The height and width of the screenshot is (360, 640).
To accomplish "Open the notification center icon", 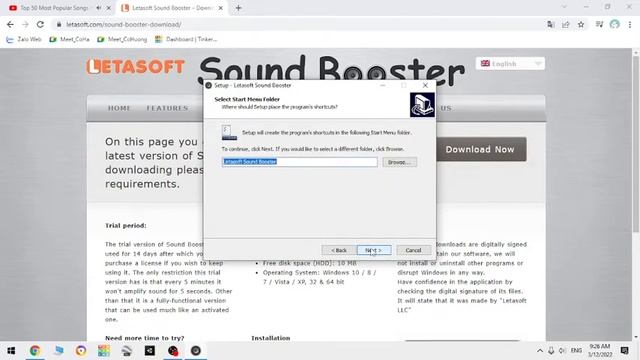I will pyautogui.click(x=624, y=351).
